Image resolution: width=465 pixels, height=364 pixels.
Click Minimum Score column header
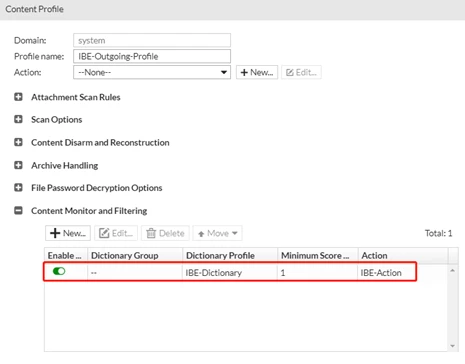click(318, 255)
